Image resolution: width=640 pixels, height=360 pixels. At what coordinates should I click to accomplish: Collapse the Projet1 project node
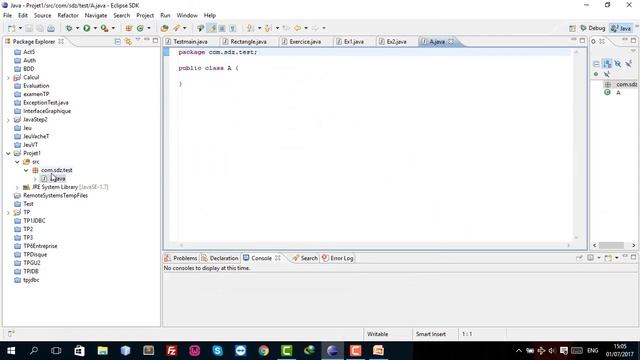[8, 153]
